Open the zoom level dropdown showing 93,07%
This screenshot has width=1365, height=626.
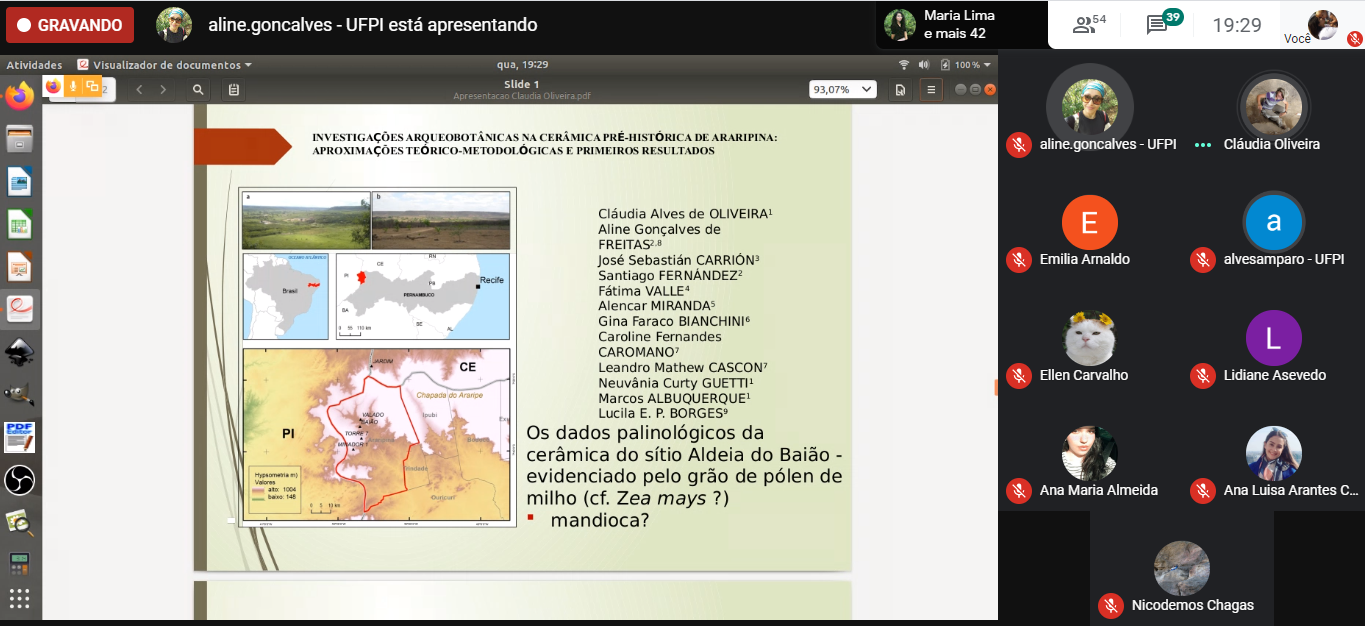pos(843,89)
